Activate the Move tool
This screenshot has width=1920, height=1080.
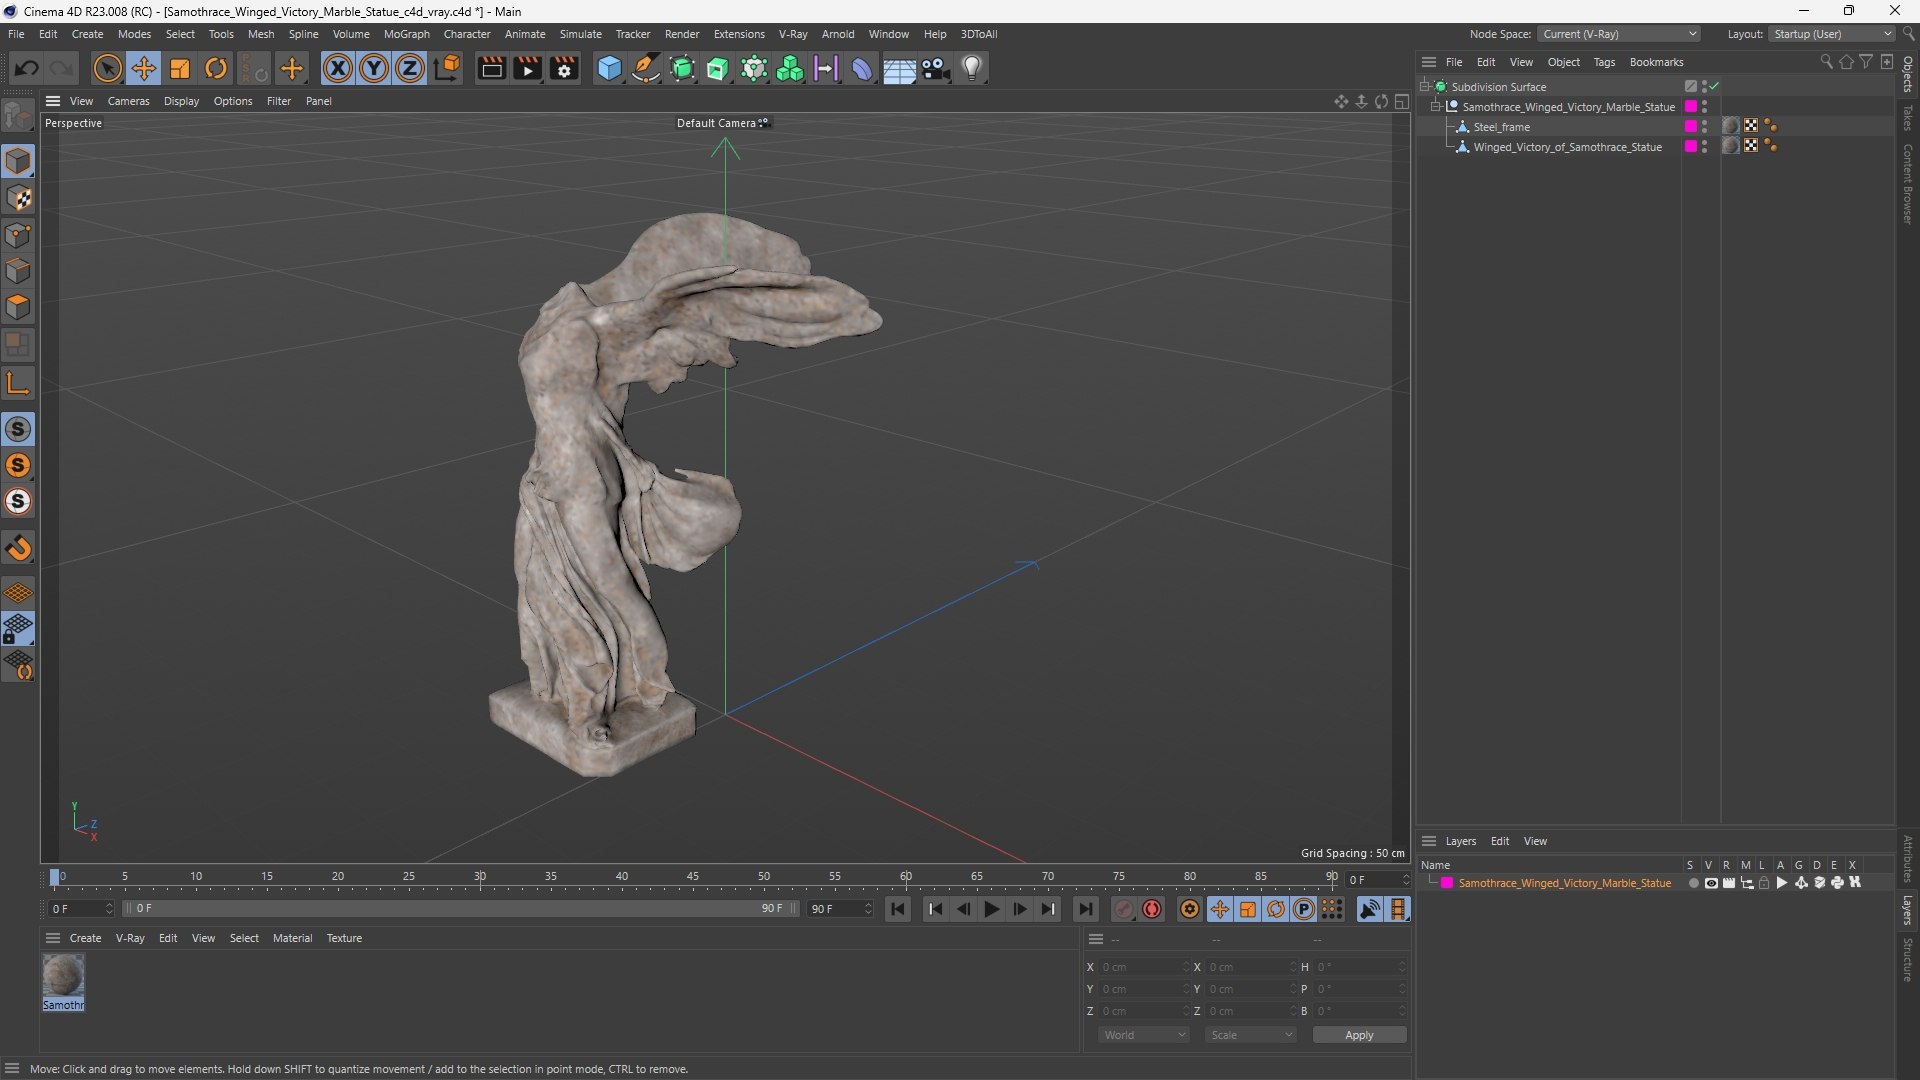144,68
